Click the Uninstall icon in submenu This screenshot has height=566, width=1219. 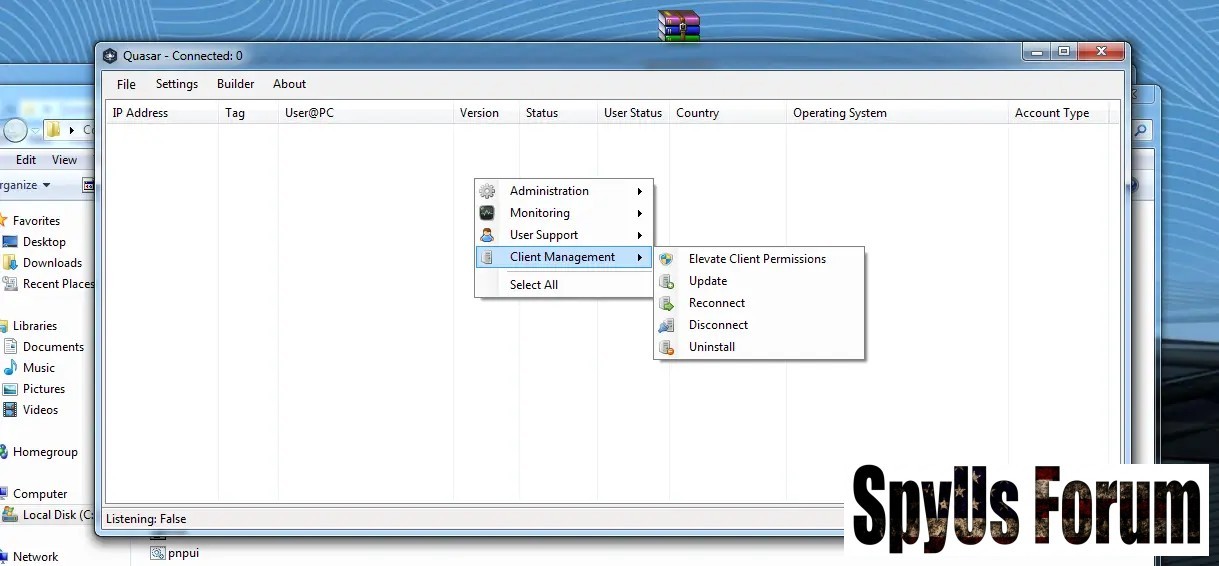click(x=667, y=347)
